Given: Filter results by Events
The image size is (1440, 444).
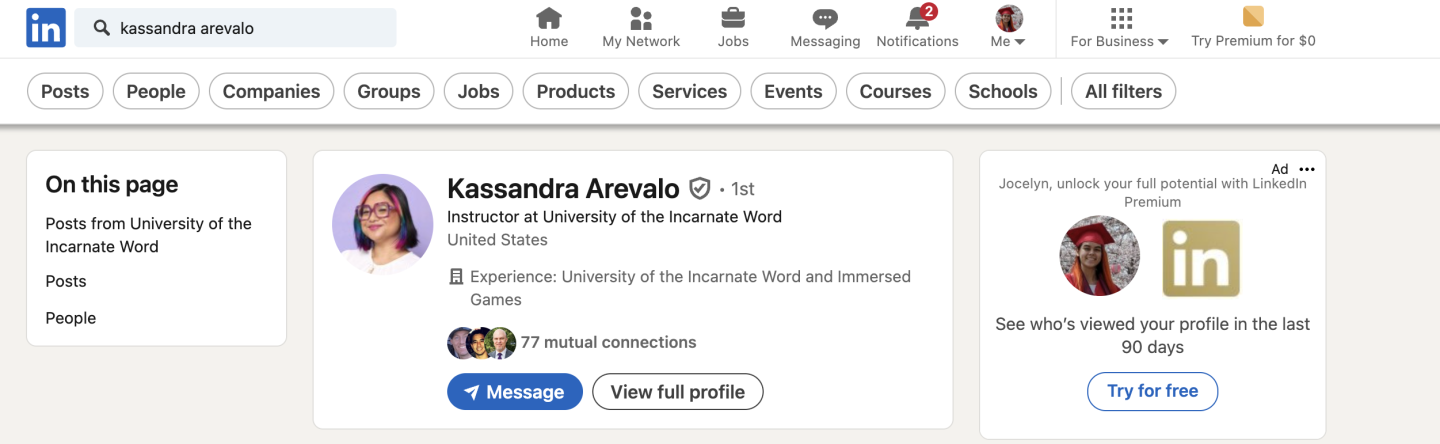Looking at the screenshot, I should click(793, 91).
